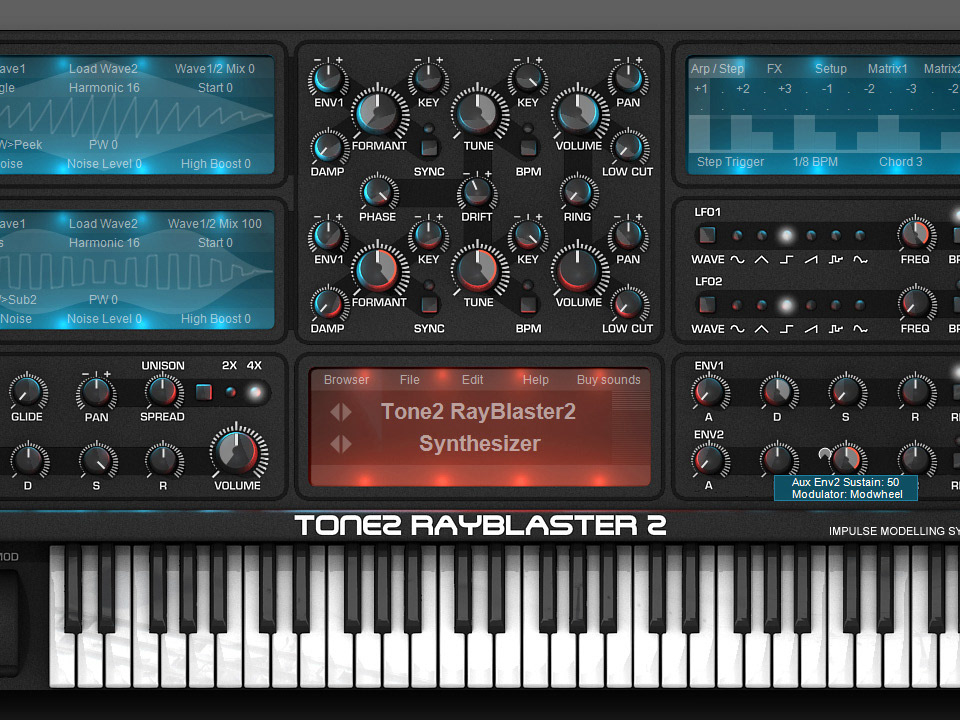Viewport: 960px width, 720px height.
Task: Open the >Sub2 waveform selector
Action: (x=18, y=300)
